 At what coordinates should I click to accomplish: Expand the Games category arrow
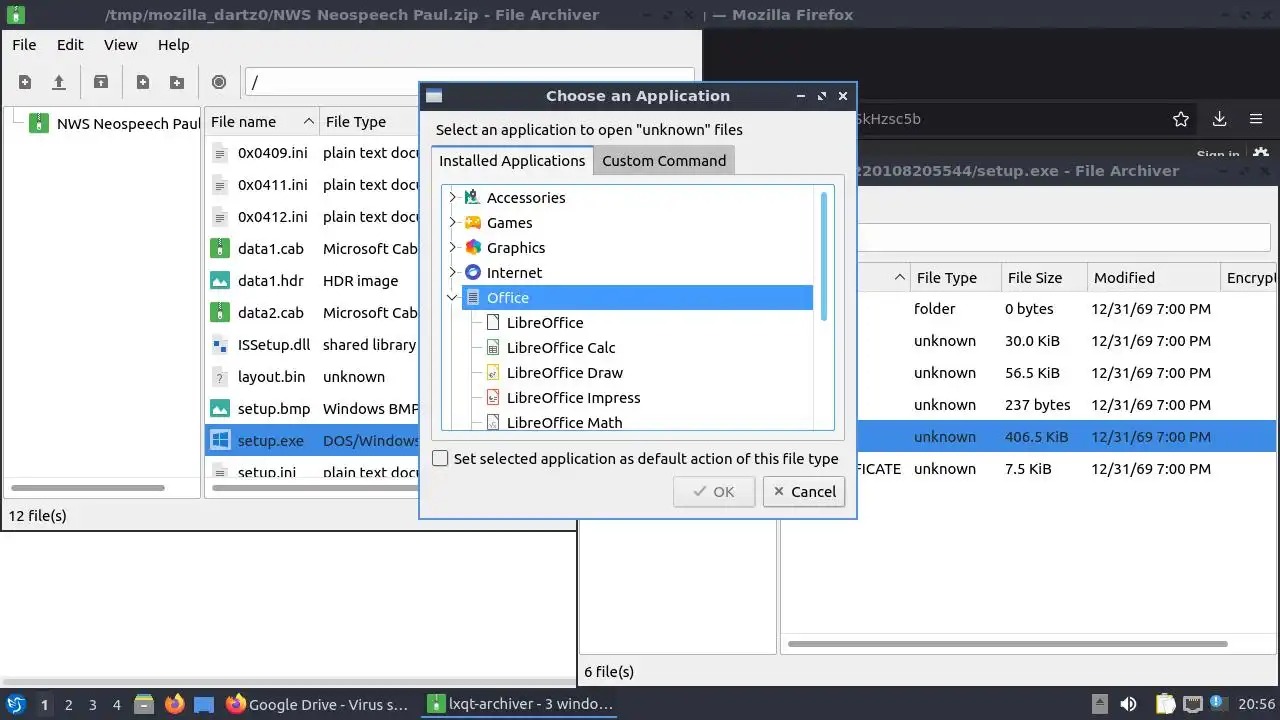pyautogui.click(x=452, y=222)
